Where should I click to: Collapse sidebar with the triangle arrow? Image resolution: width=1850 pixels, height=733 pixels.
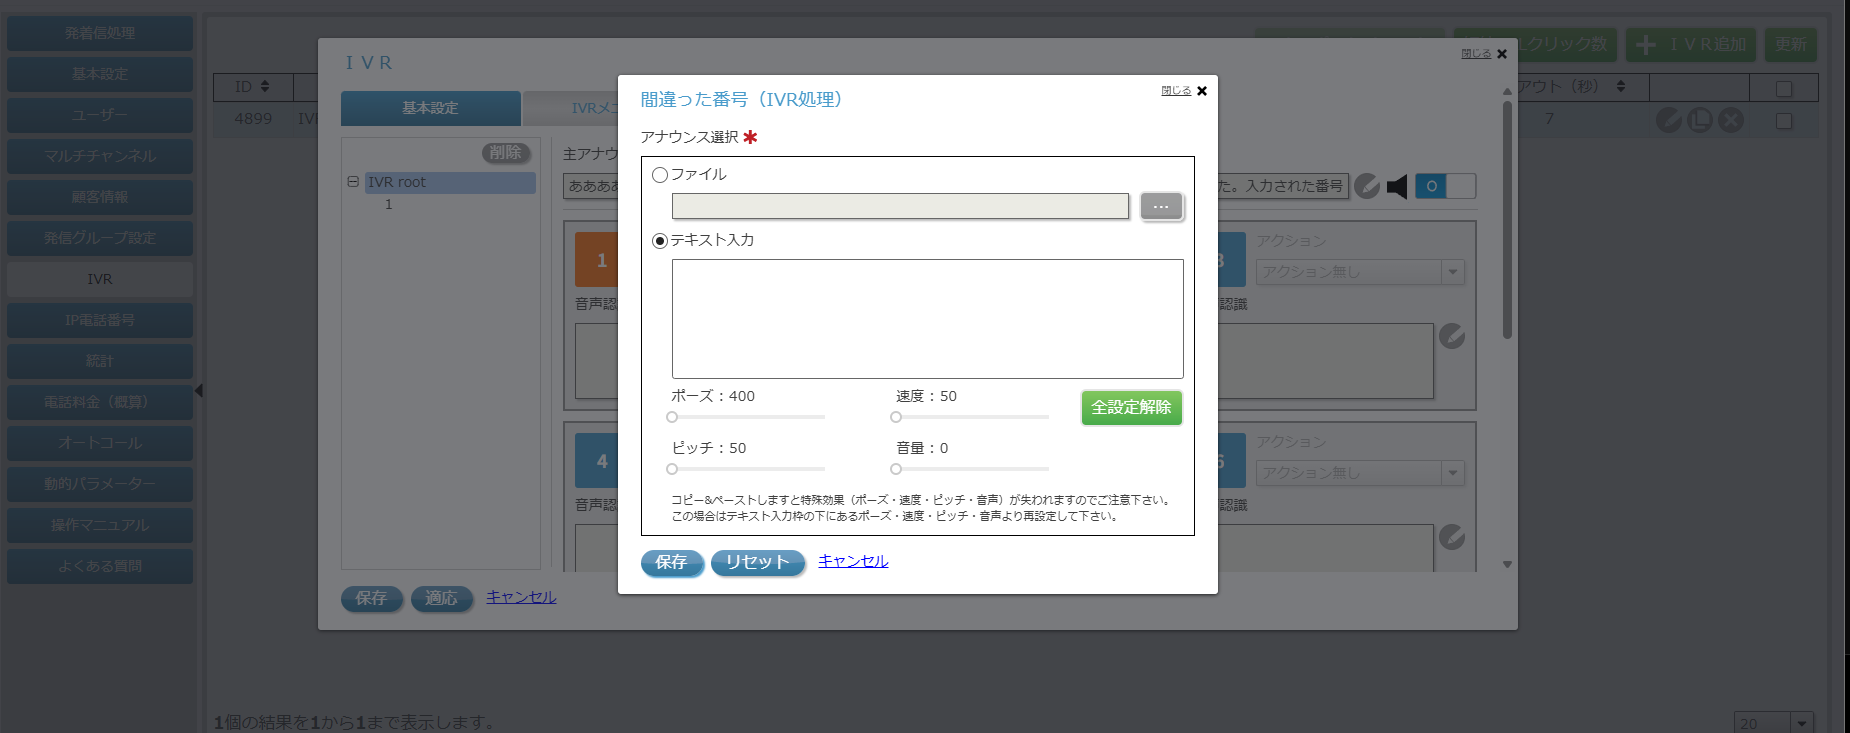coord(199,391)
